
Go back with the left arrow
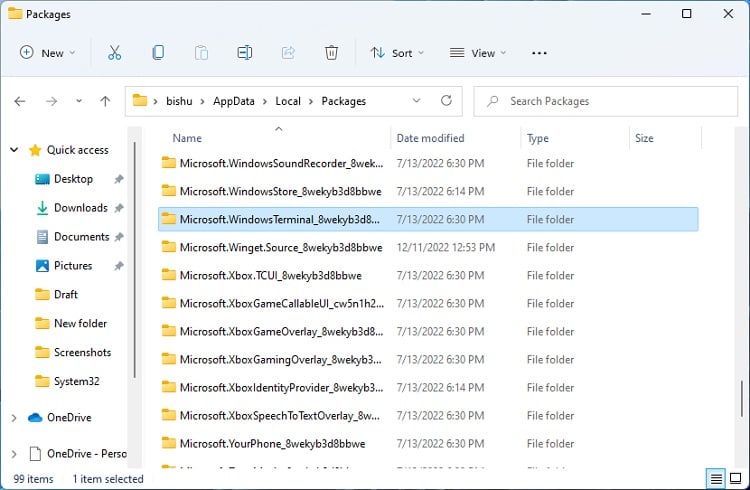point(20,101)
